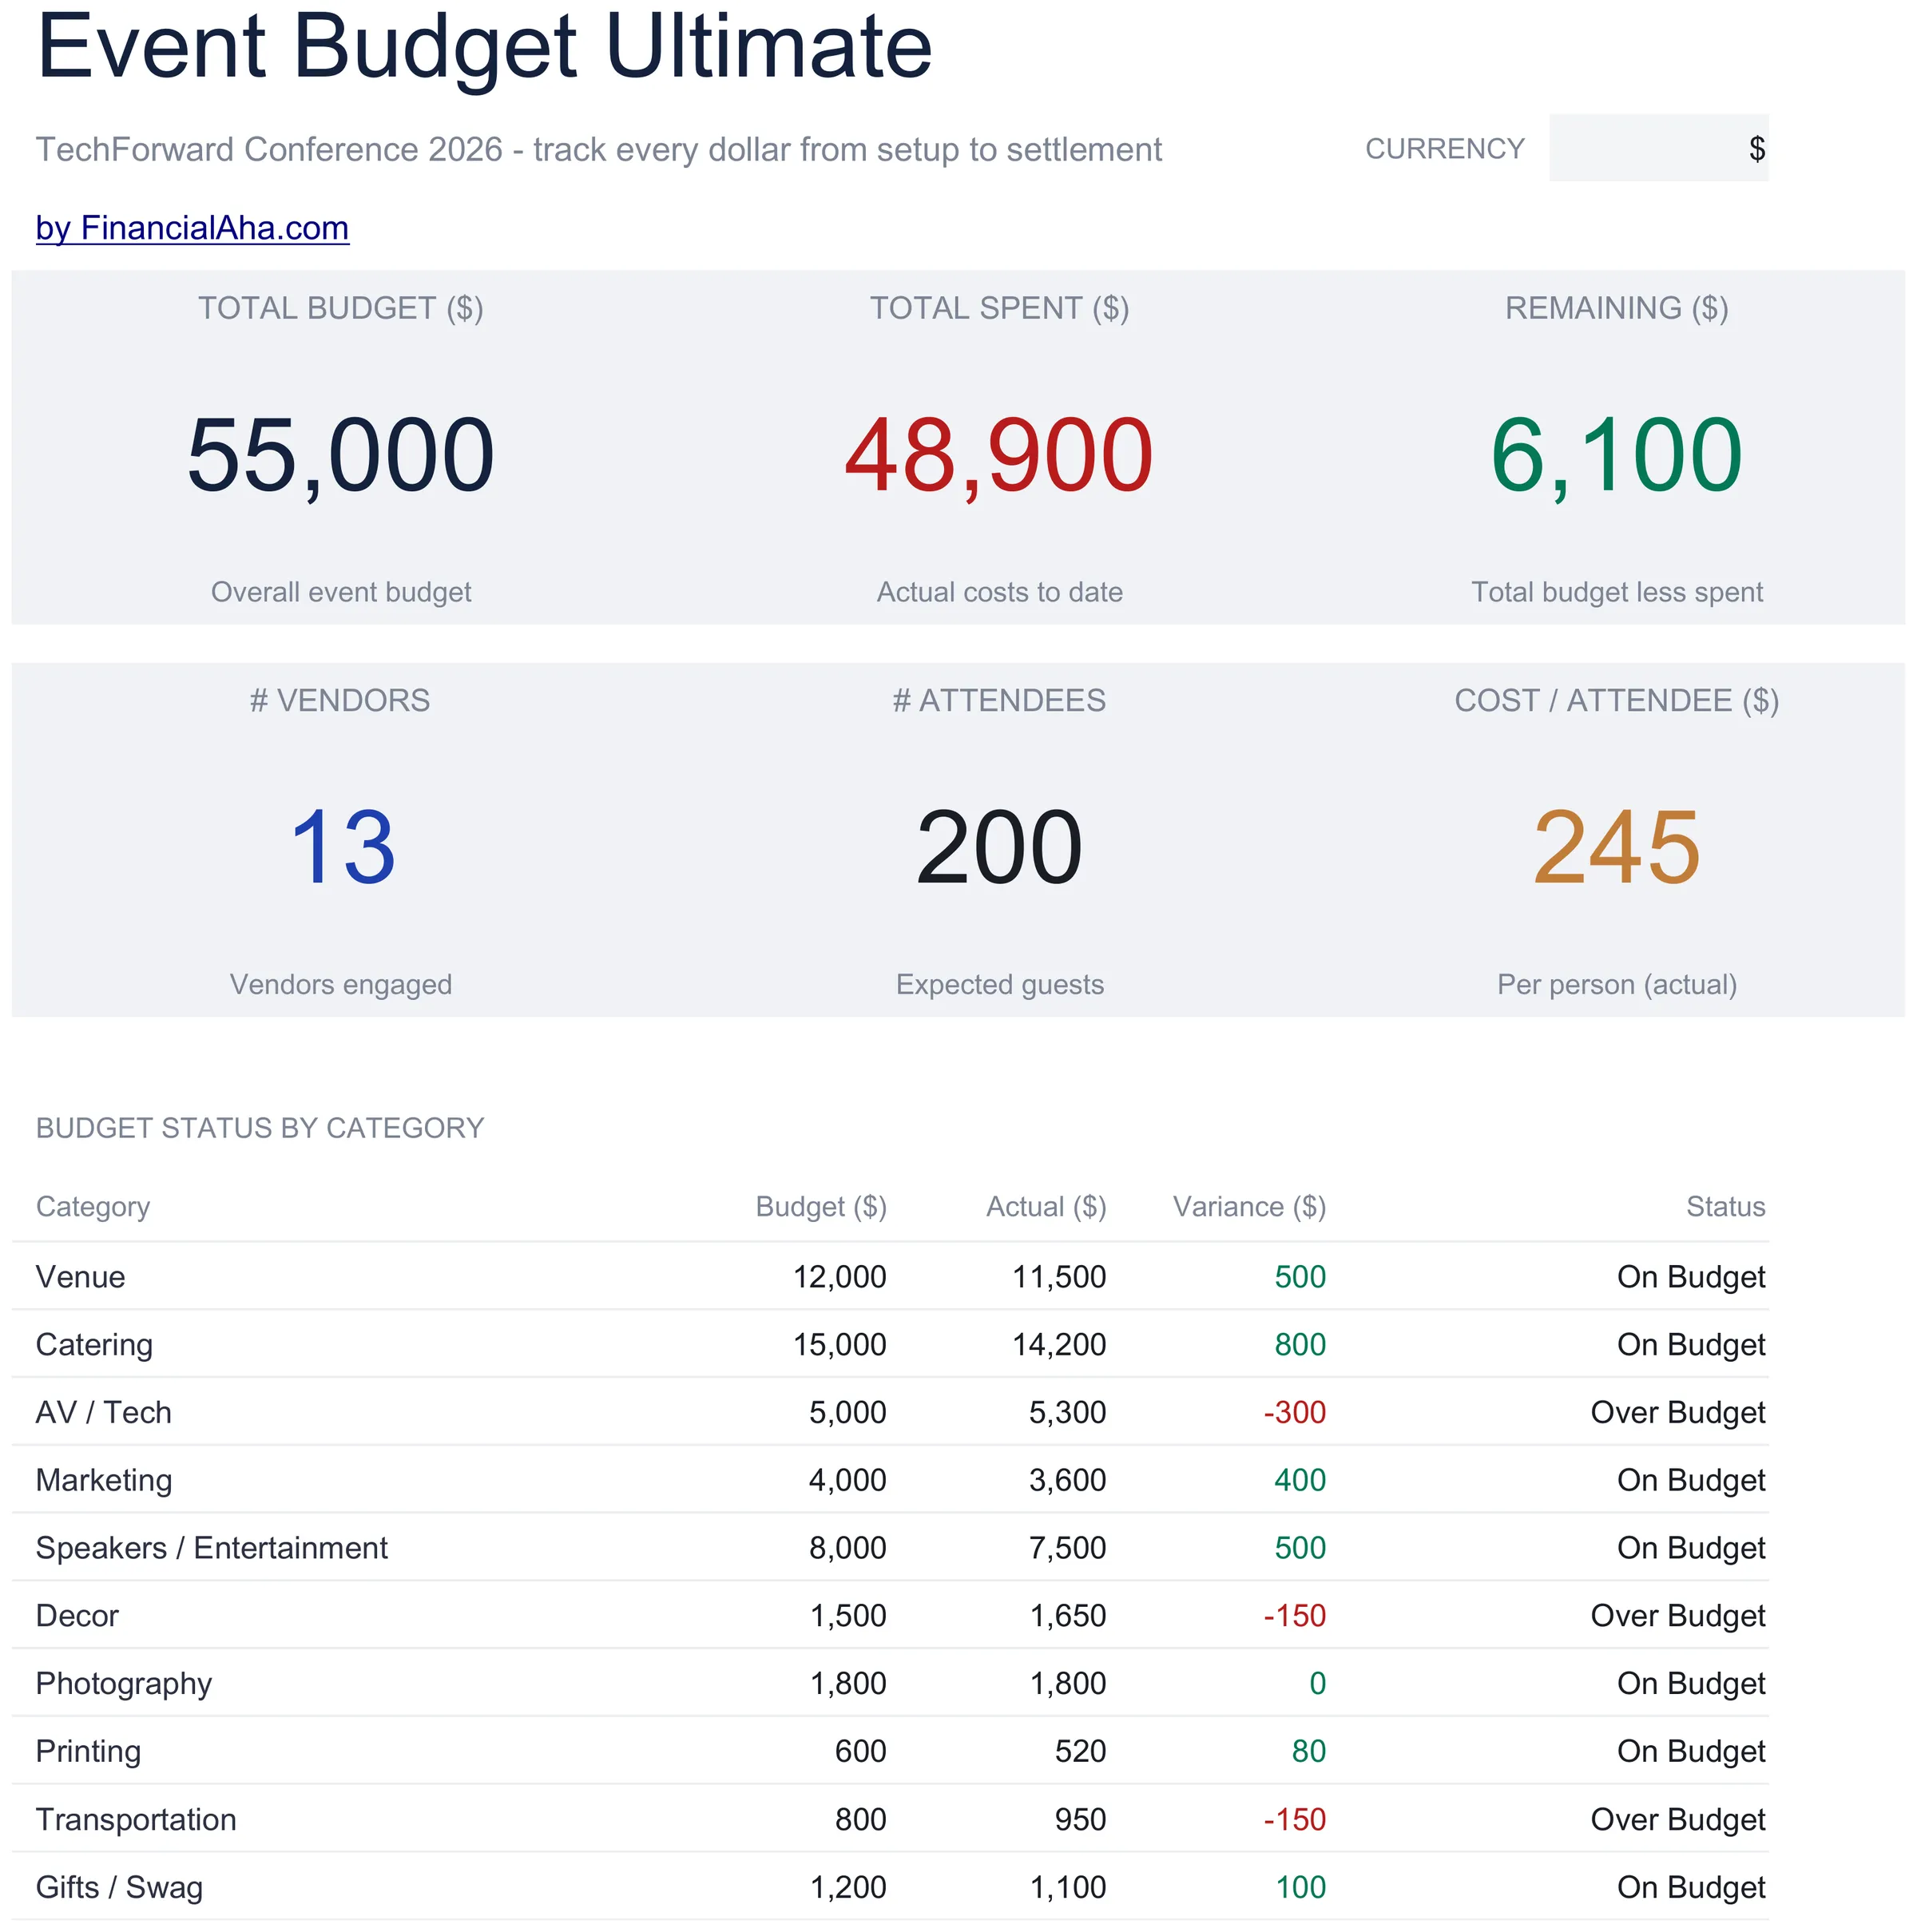Select the Transportation Over Budget status
The image size is (1917, 1932).
coord(1678,1821)
